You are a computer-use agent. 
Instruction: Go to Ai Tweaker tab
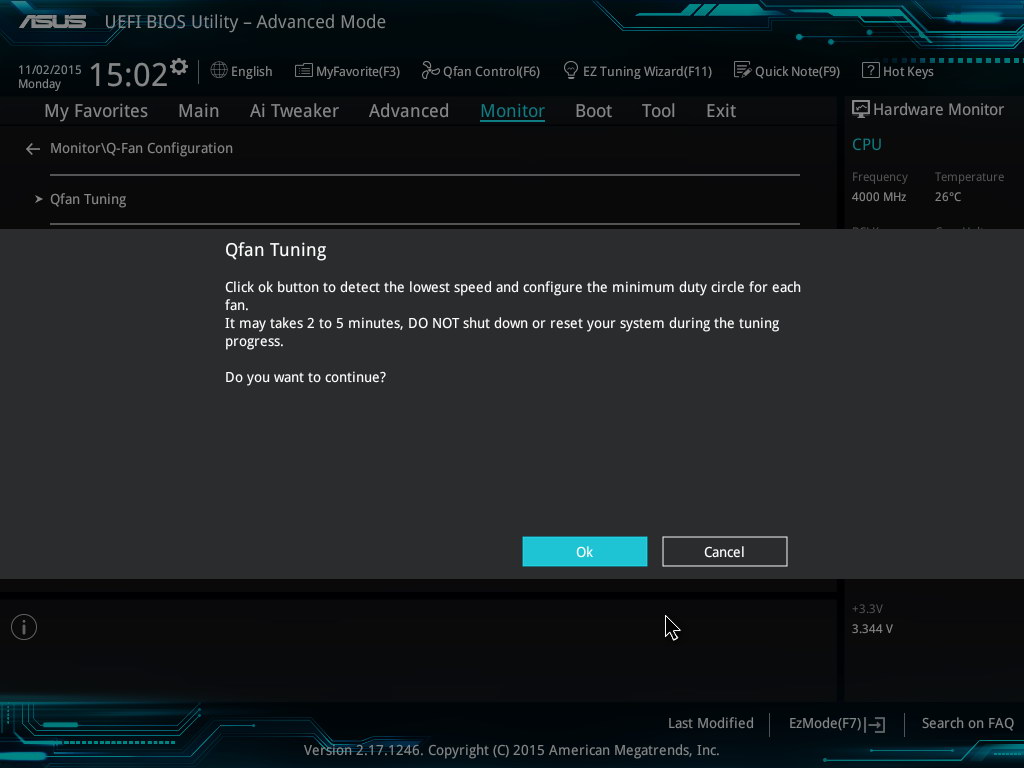click(294, 111)
